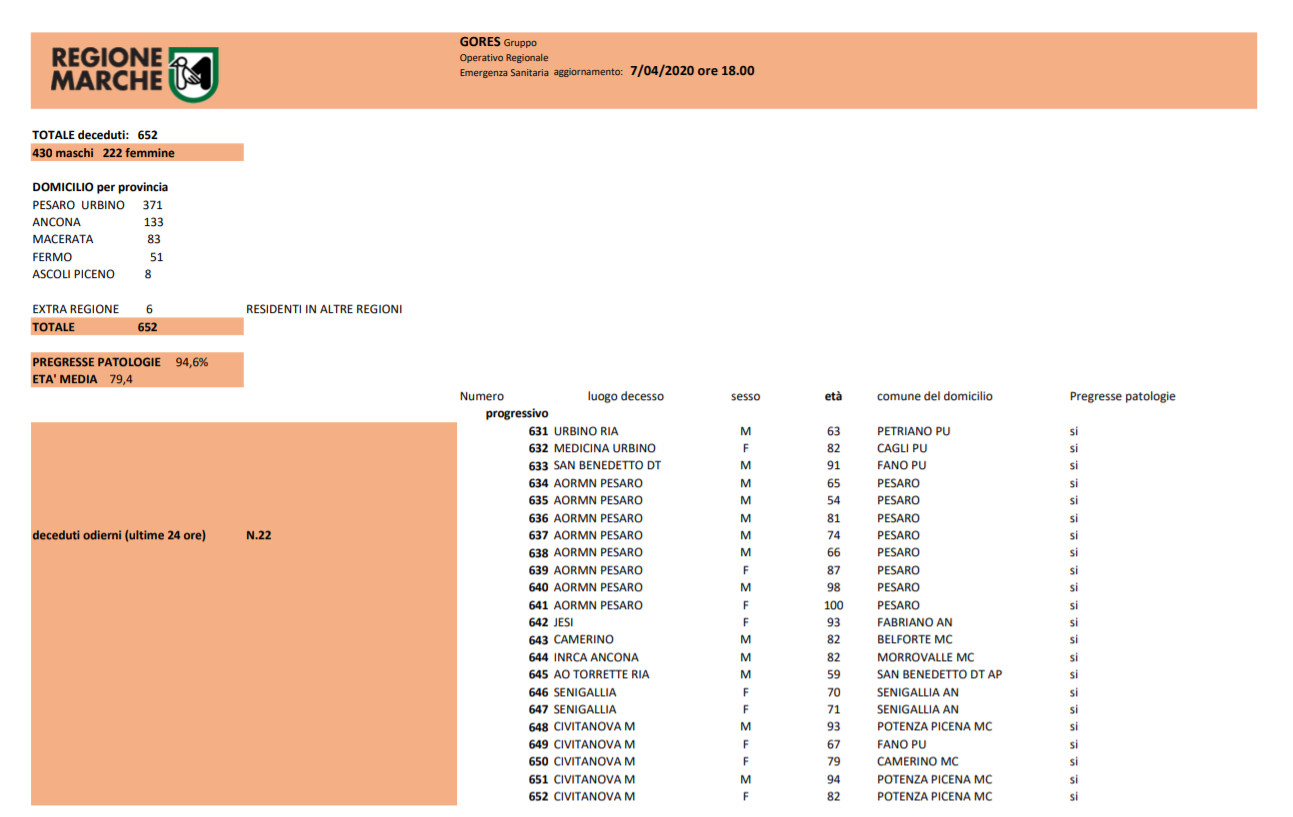Viewport: 1293px width, 817px height.
Task: Click domicile 'BELFORTE MC'
Action: pyautogui.click(x=915, y=639)
